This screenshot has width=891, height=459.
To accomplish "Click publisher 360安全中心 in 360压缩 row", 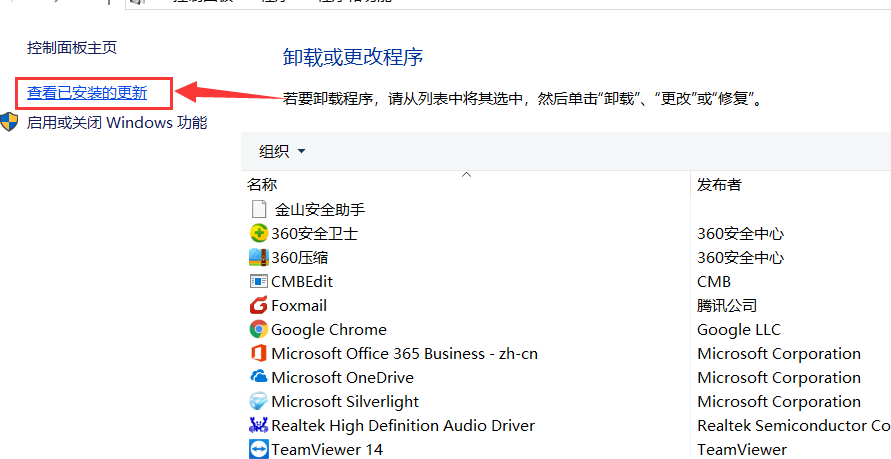I will click(x=740, y=257).
